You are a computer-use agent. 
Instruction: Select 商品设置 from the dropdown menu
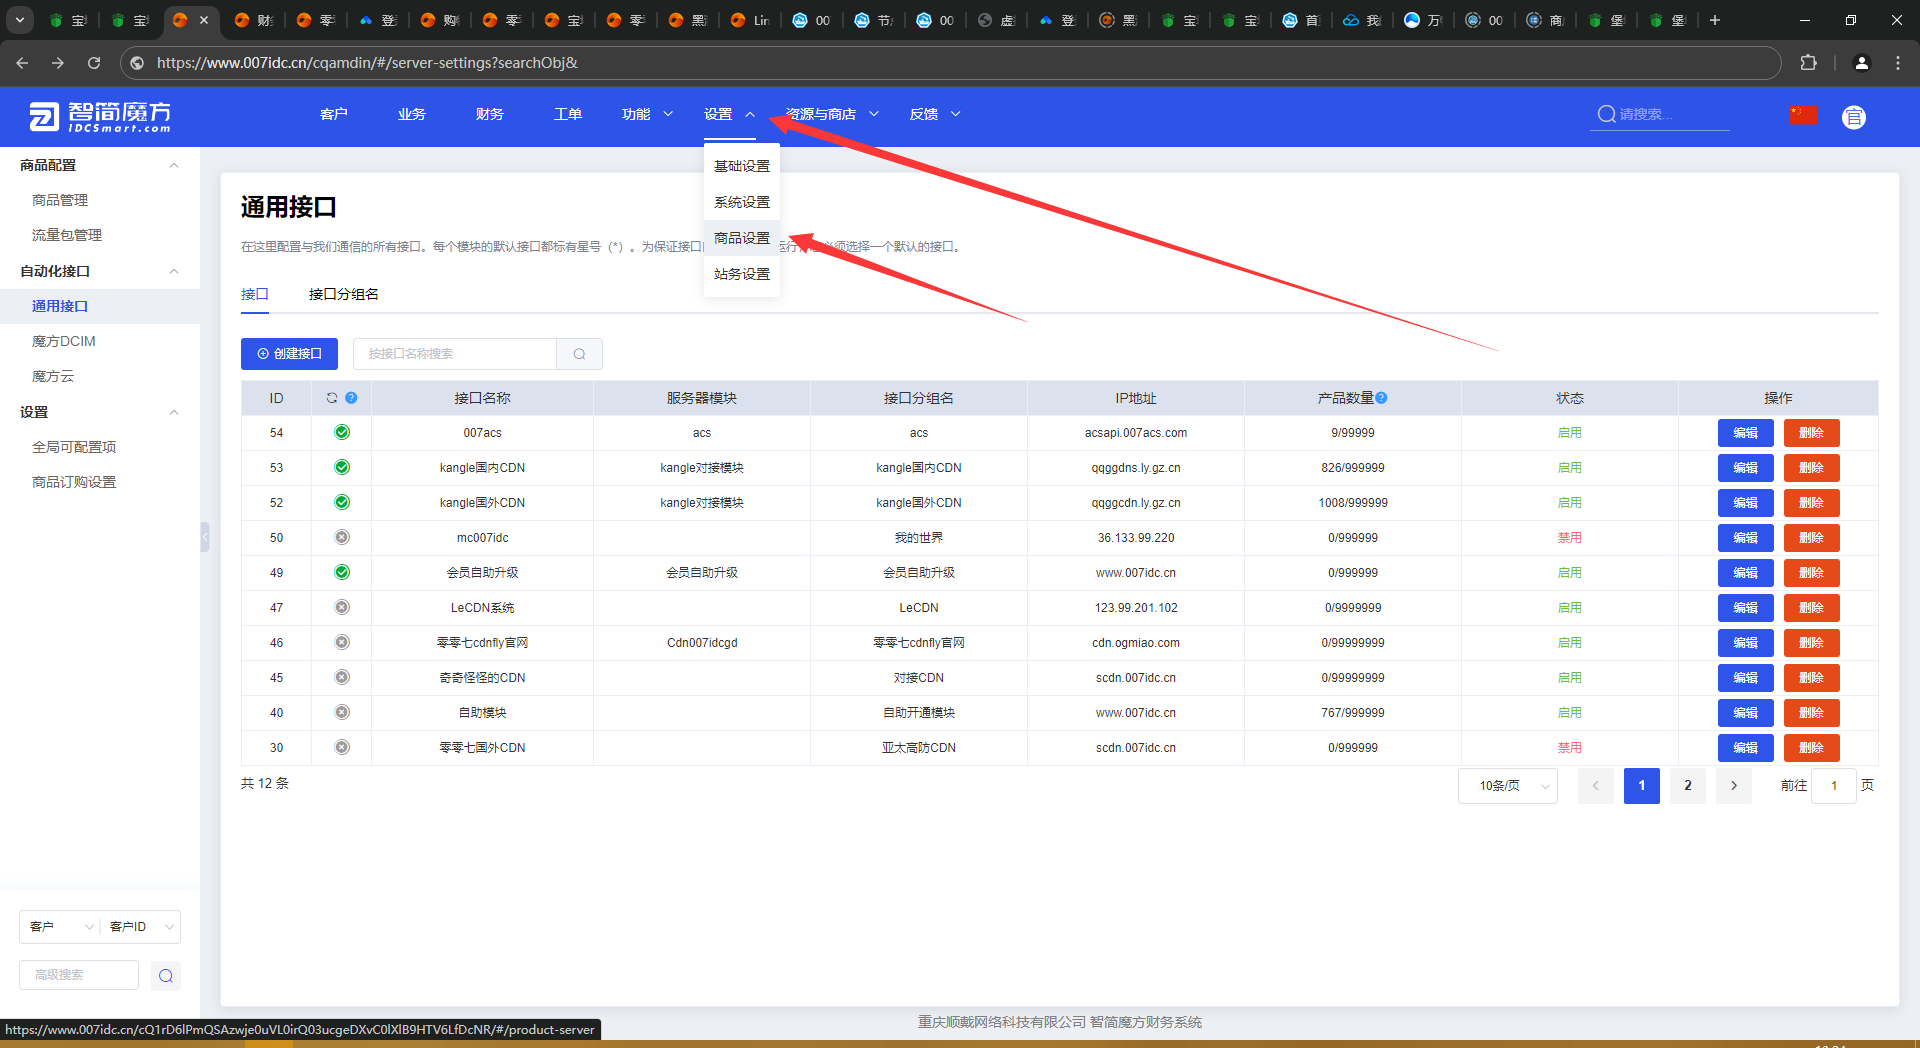coord(742,238)
